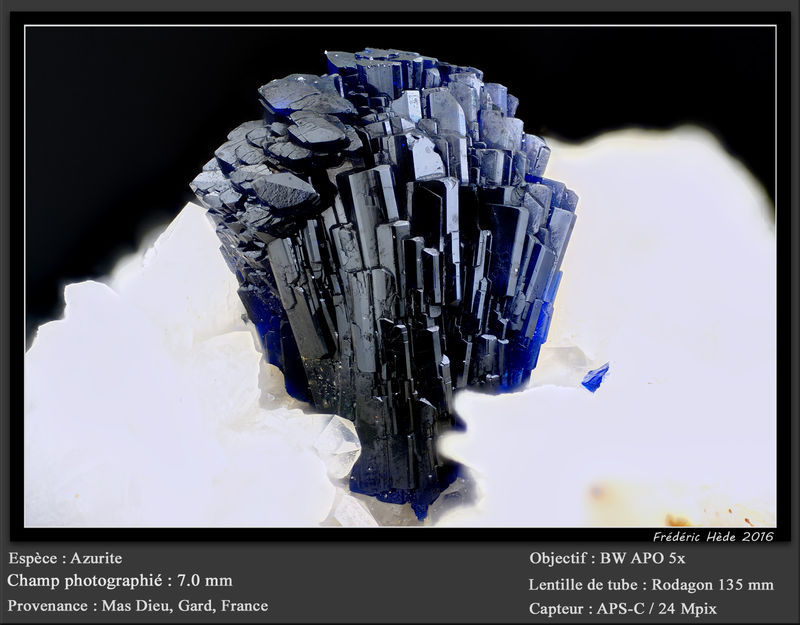The width and height of the screenshot is (800, 625).
Task: Select the 'Objectif : BW APO 5x' caption
Action: [x=607, y=558]
